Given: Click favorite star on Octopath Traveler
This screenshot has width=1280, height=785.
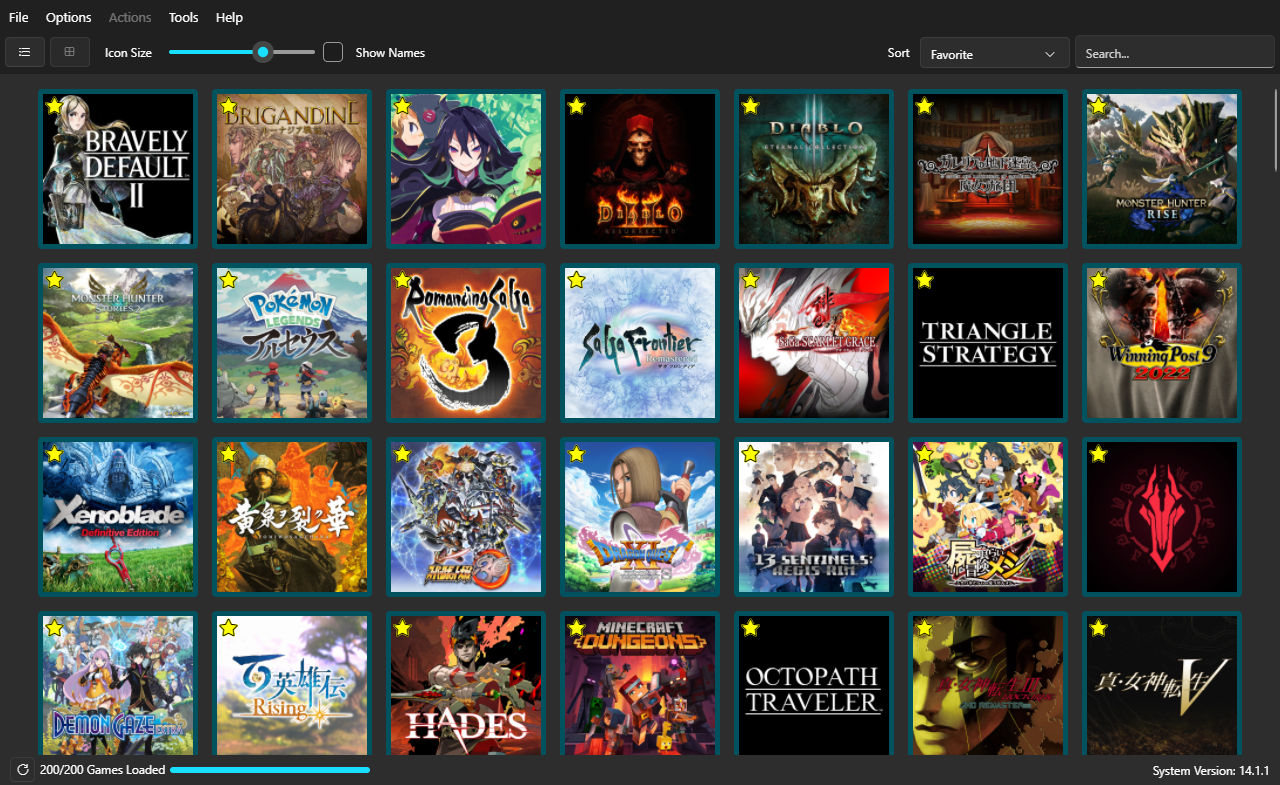Looking at the screenshot, I should 750,628.
